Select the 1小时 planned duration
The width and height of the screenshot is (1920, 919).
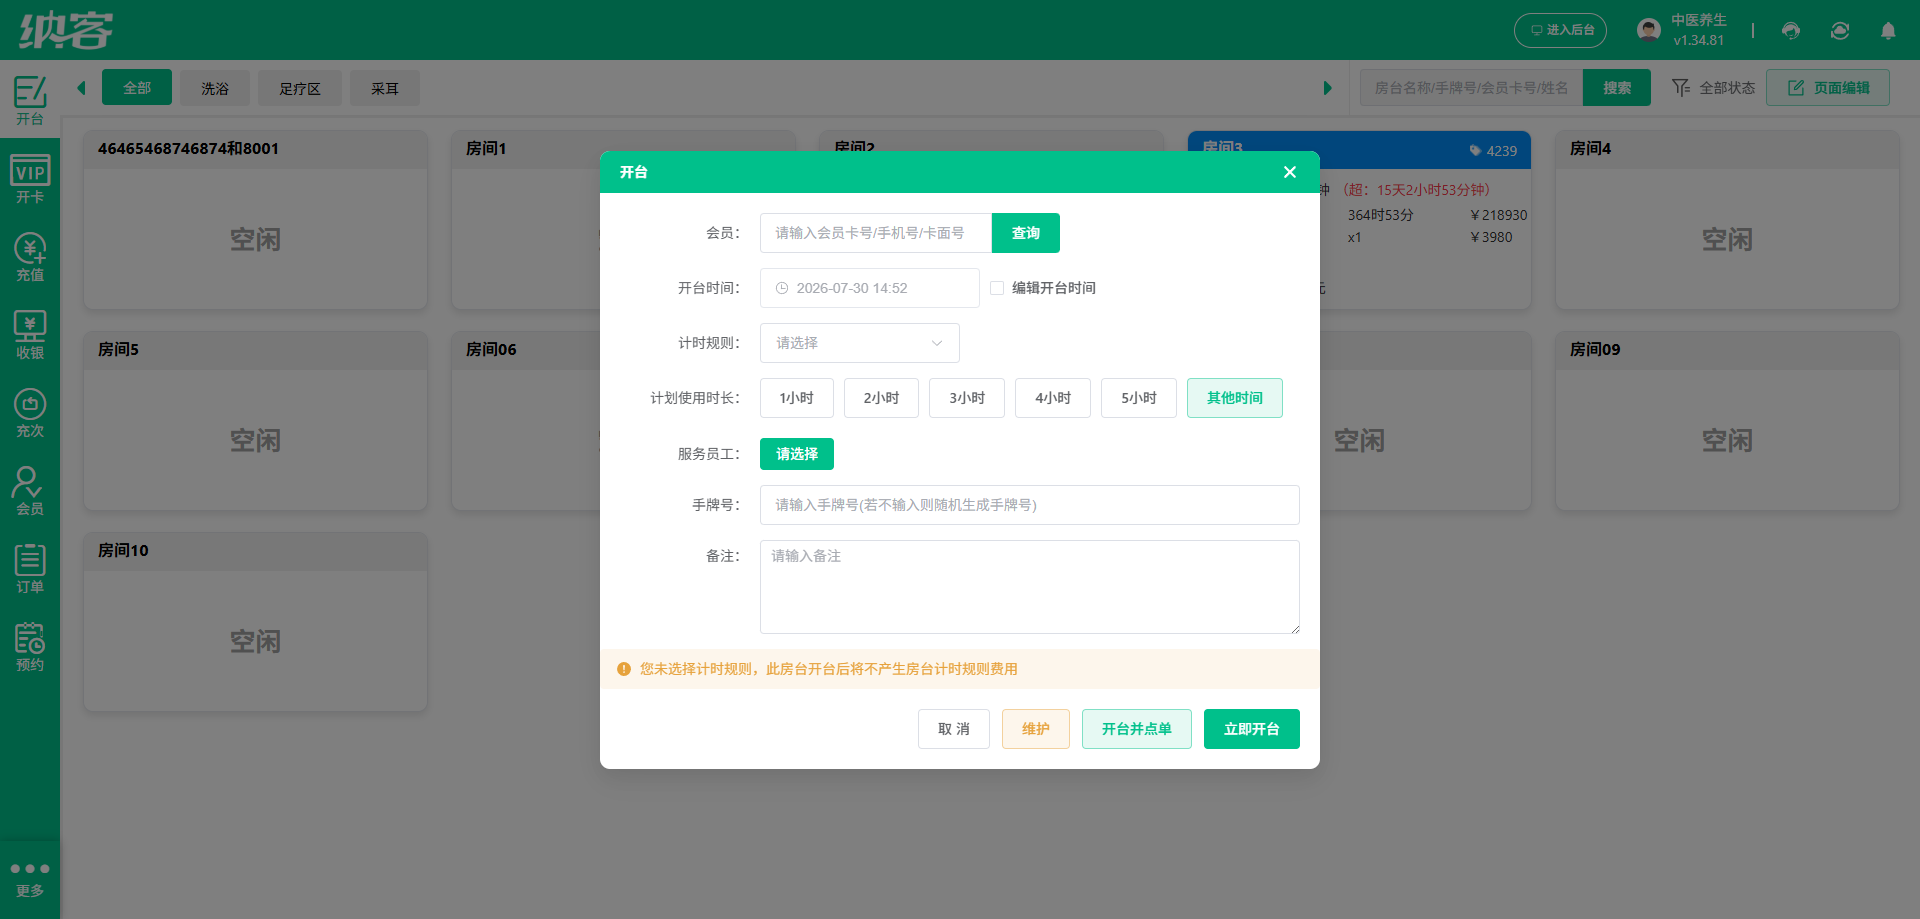point(797,398)
